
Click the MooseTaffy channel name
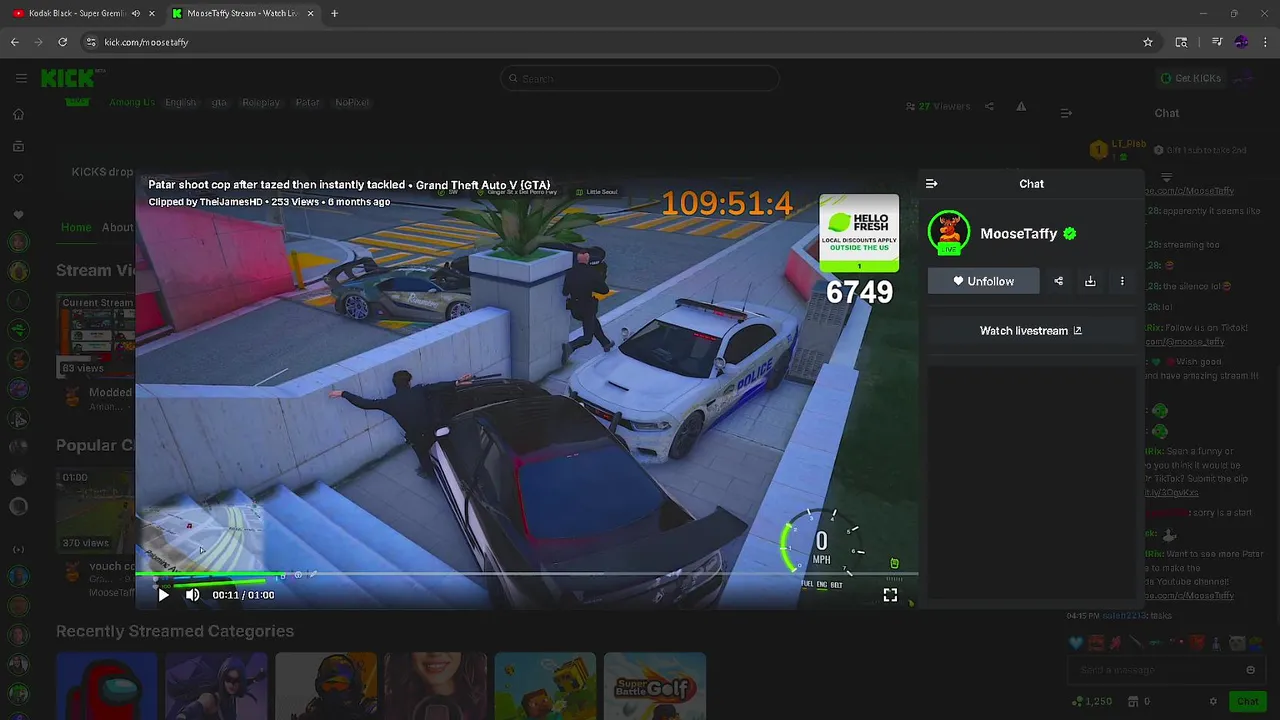[x=1019, y=234]
